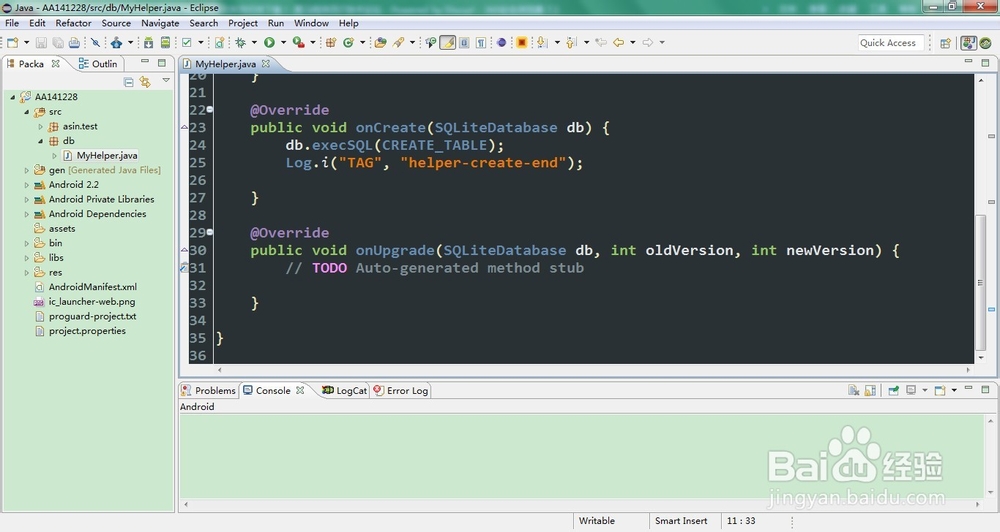
Task: Maximize the editor area
Action: point(985,63)
